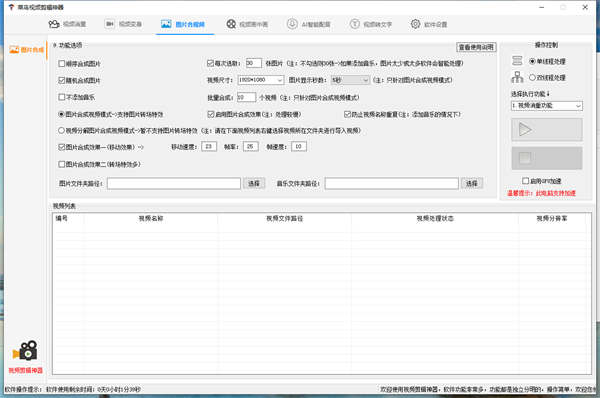Click the microphone icon of AI智能配音 tab

[x=292, y=24]
